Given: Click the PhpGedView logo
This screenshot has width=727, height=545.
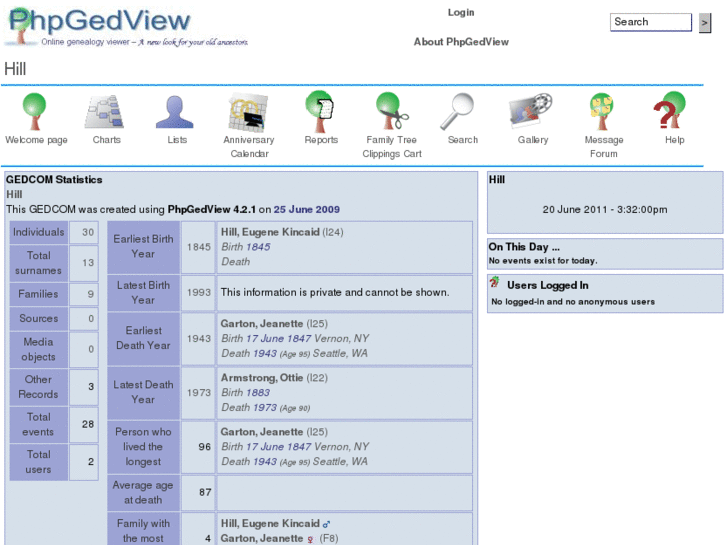Looking at the screenshot, I should click(127, 27).
